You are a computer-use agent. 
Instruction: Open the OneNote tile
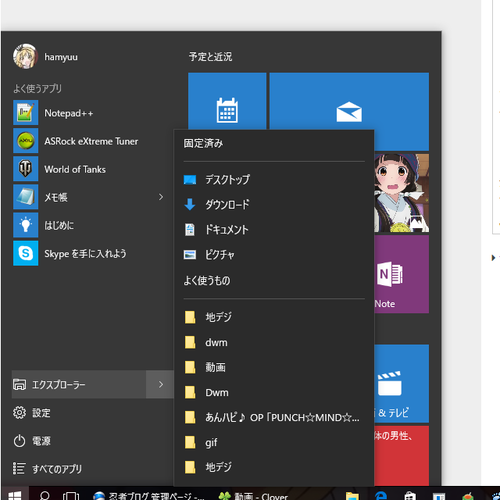[x=401, y=274]
